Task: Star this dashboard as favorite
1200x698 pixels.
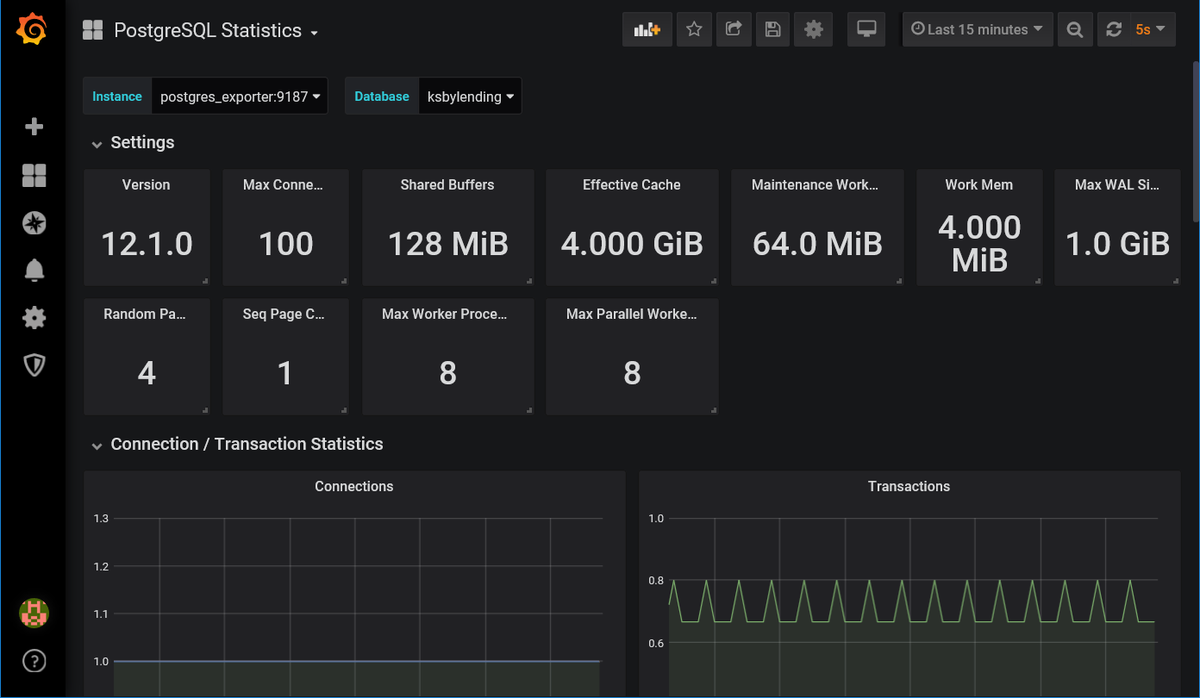Action: 694,30
